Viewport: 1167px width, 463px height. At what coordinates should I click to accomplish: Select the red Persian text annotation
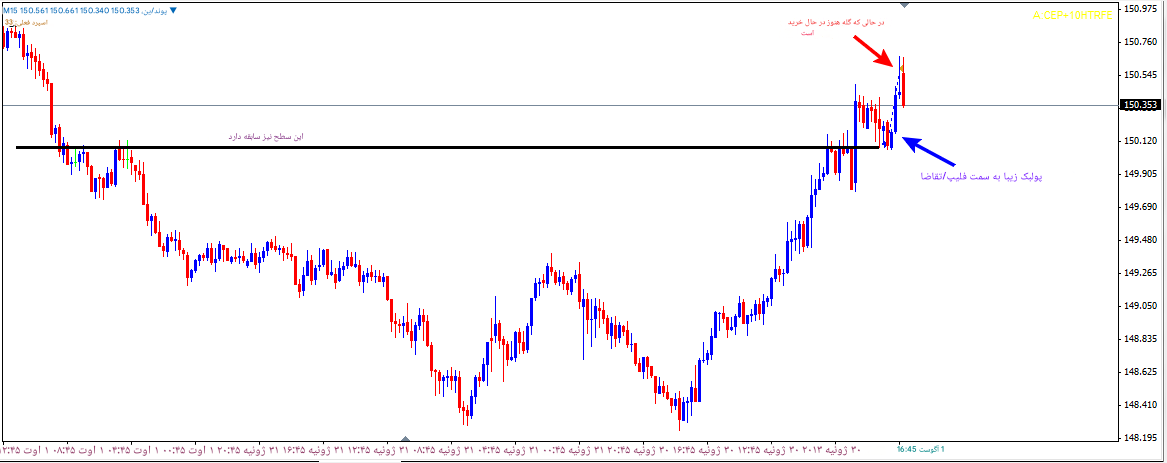tap(811, 26)
